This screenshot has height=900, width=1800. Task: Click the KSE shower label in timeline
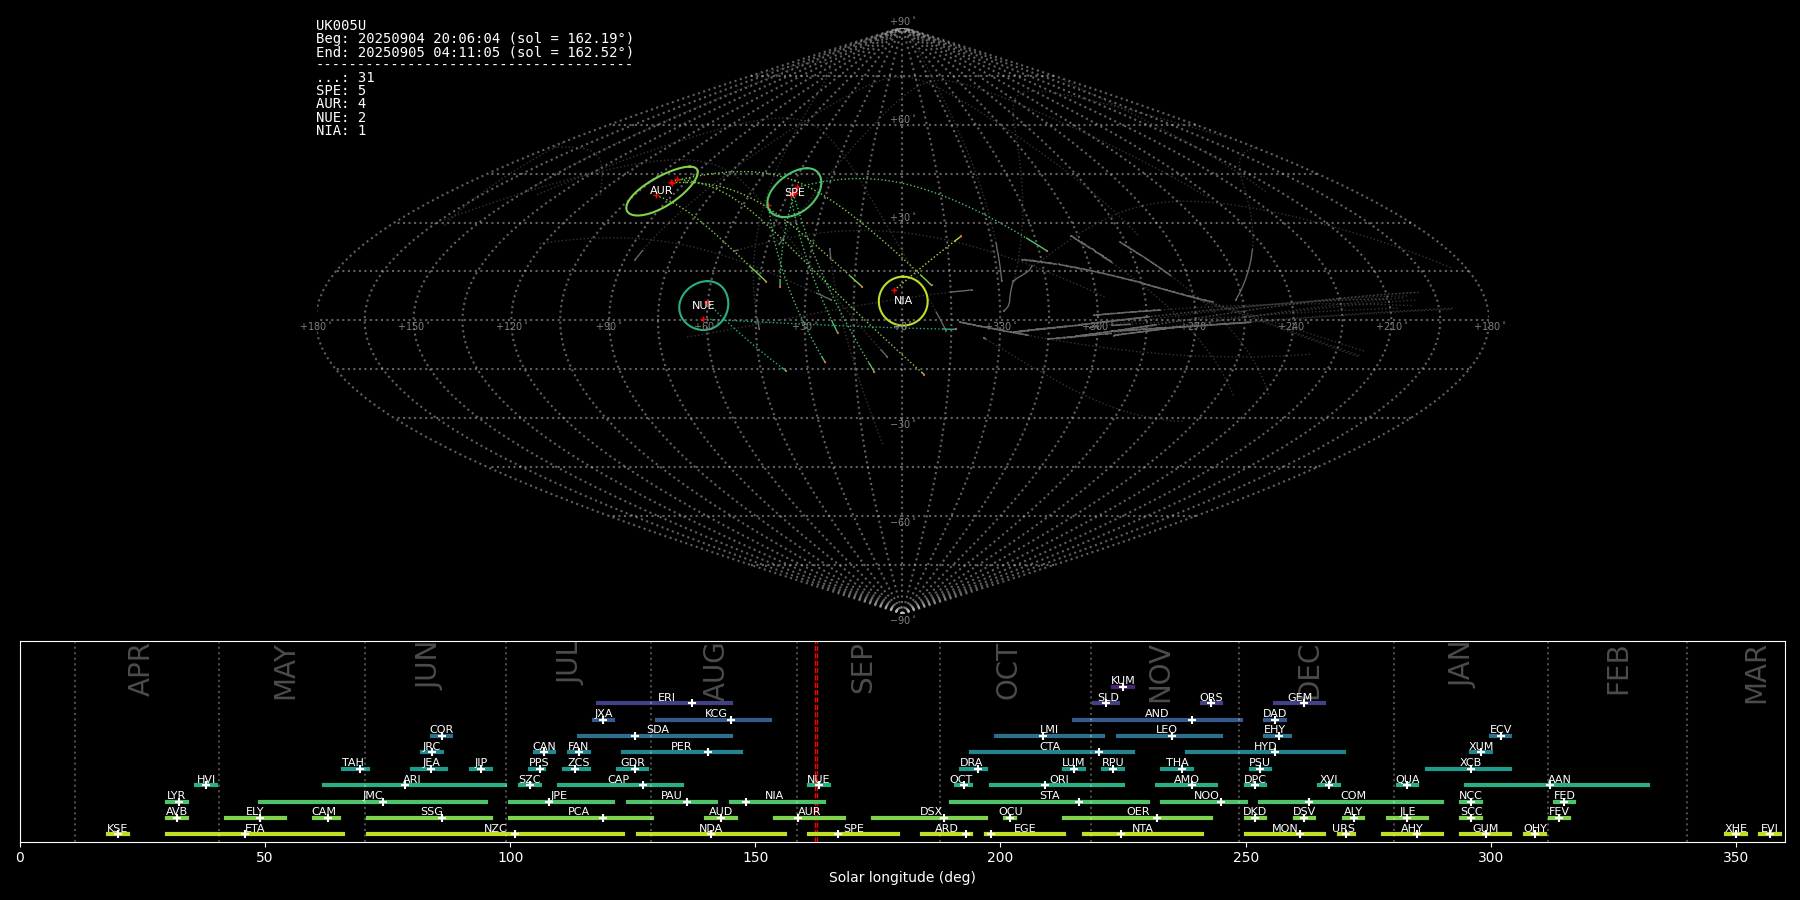tap(117, 829)
